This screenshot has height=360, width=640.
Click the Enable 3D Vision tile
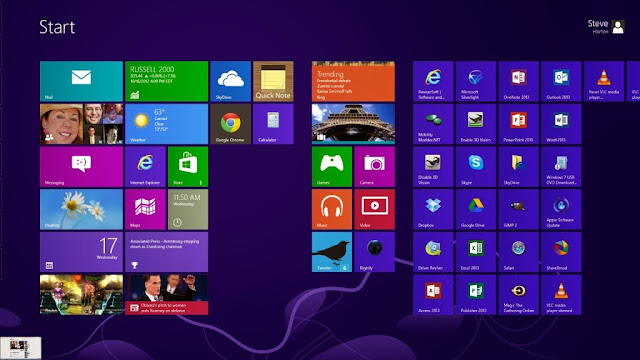pyautogui.click(x=476, y=124)
